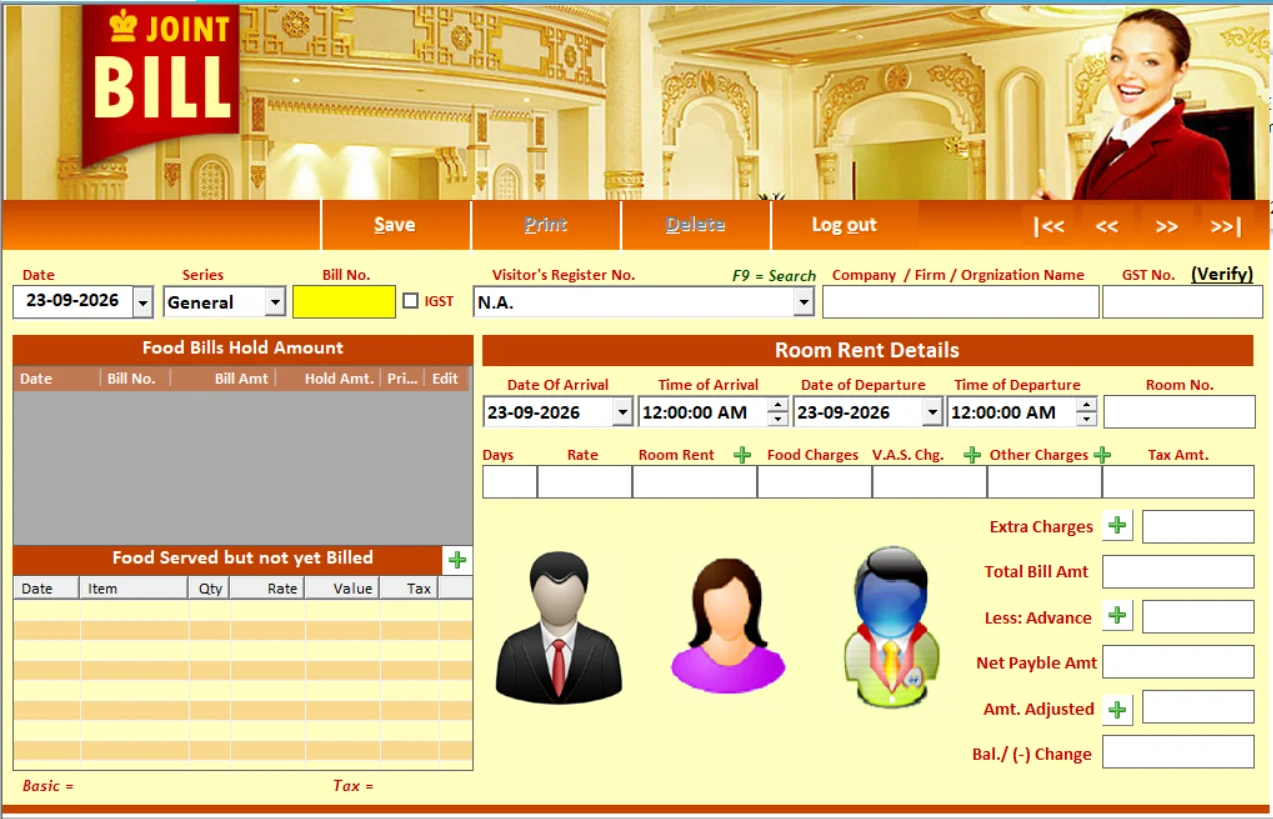Click the Total Bill Amt field

(1178, 572)
